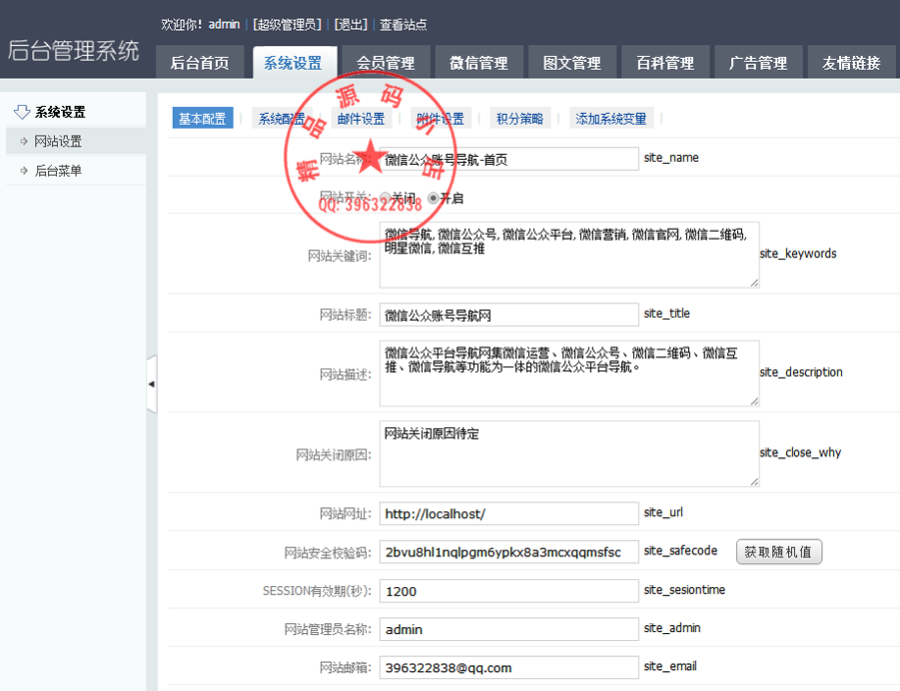Switch to the 广告管理 tab
The width and height of the screenshot is (900, 691).
758,62
